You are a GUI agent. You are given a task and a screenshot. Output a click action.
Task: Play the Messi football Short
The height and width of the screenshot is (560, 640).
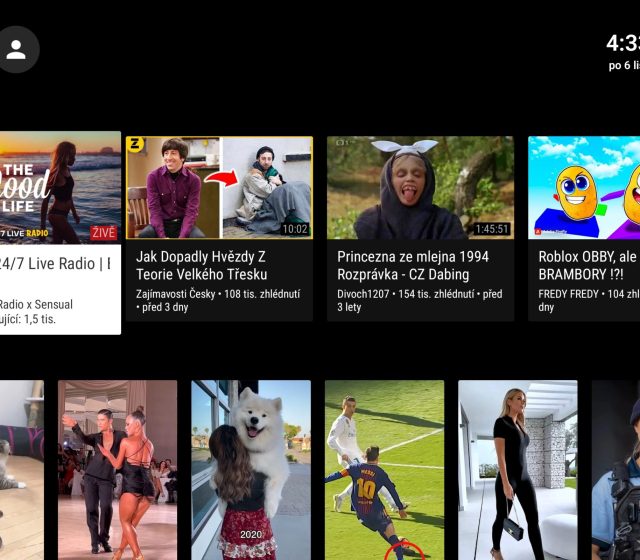click(384, 470)
